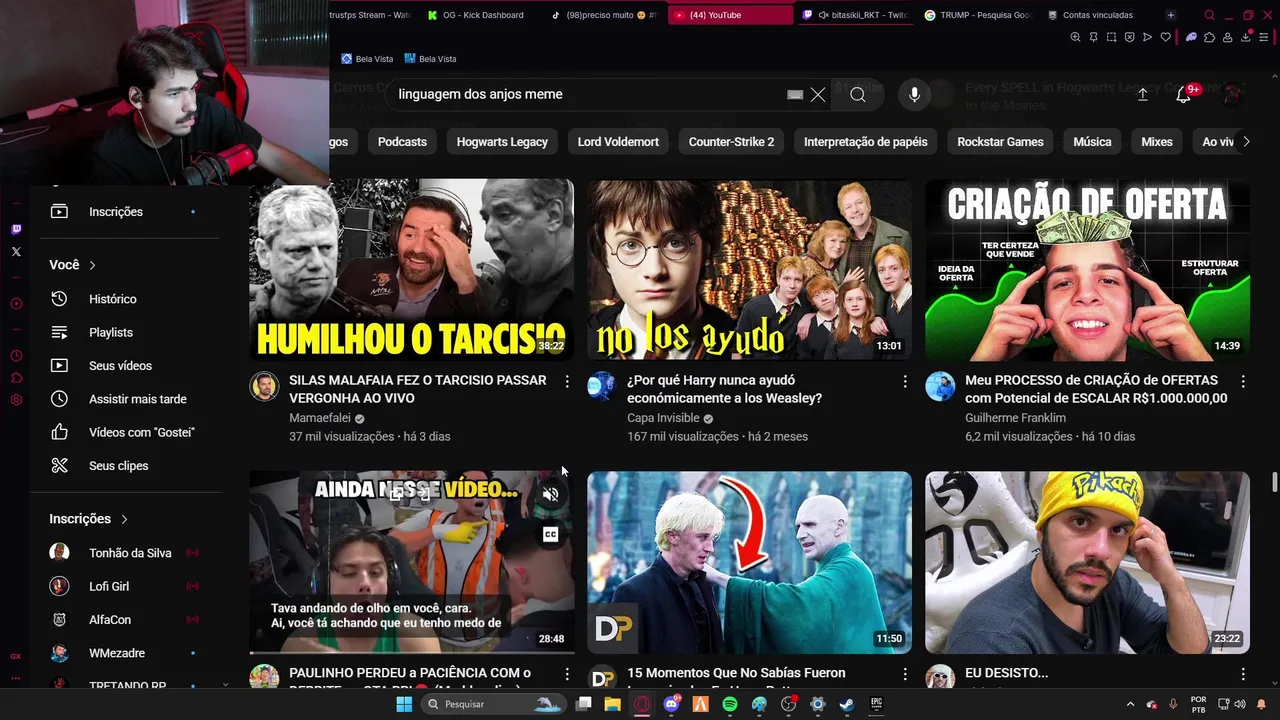Select the Hogwarts Legacy category chip
The image size is (1280, 720).
coord(502,142)
